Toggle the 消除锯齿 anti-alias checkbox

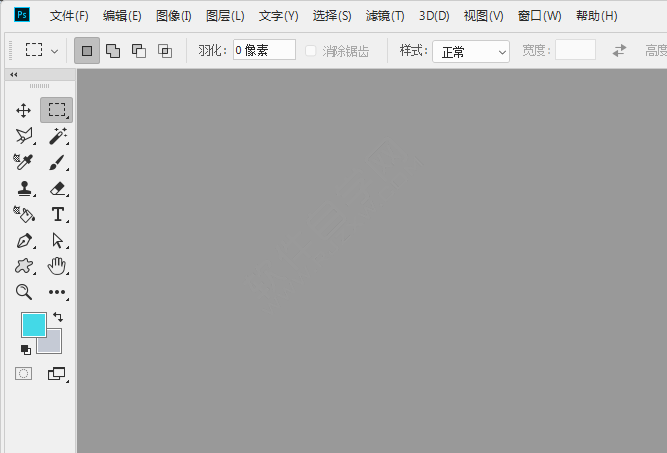(311, 51)
